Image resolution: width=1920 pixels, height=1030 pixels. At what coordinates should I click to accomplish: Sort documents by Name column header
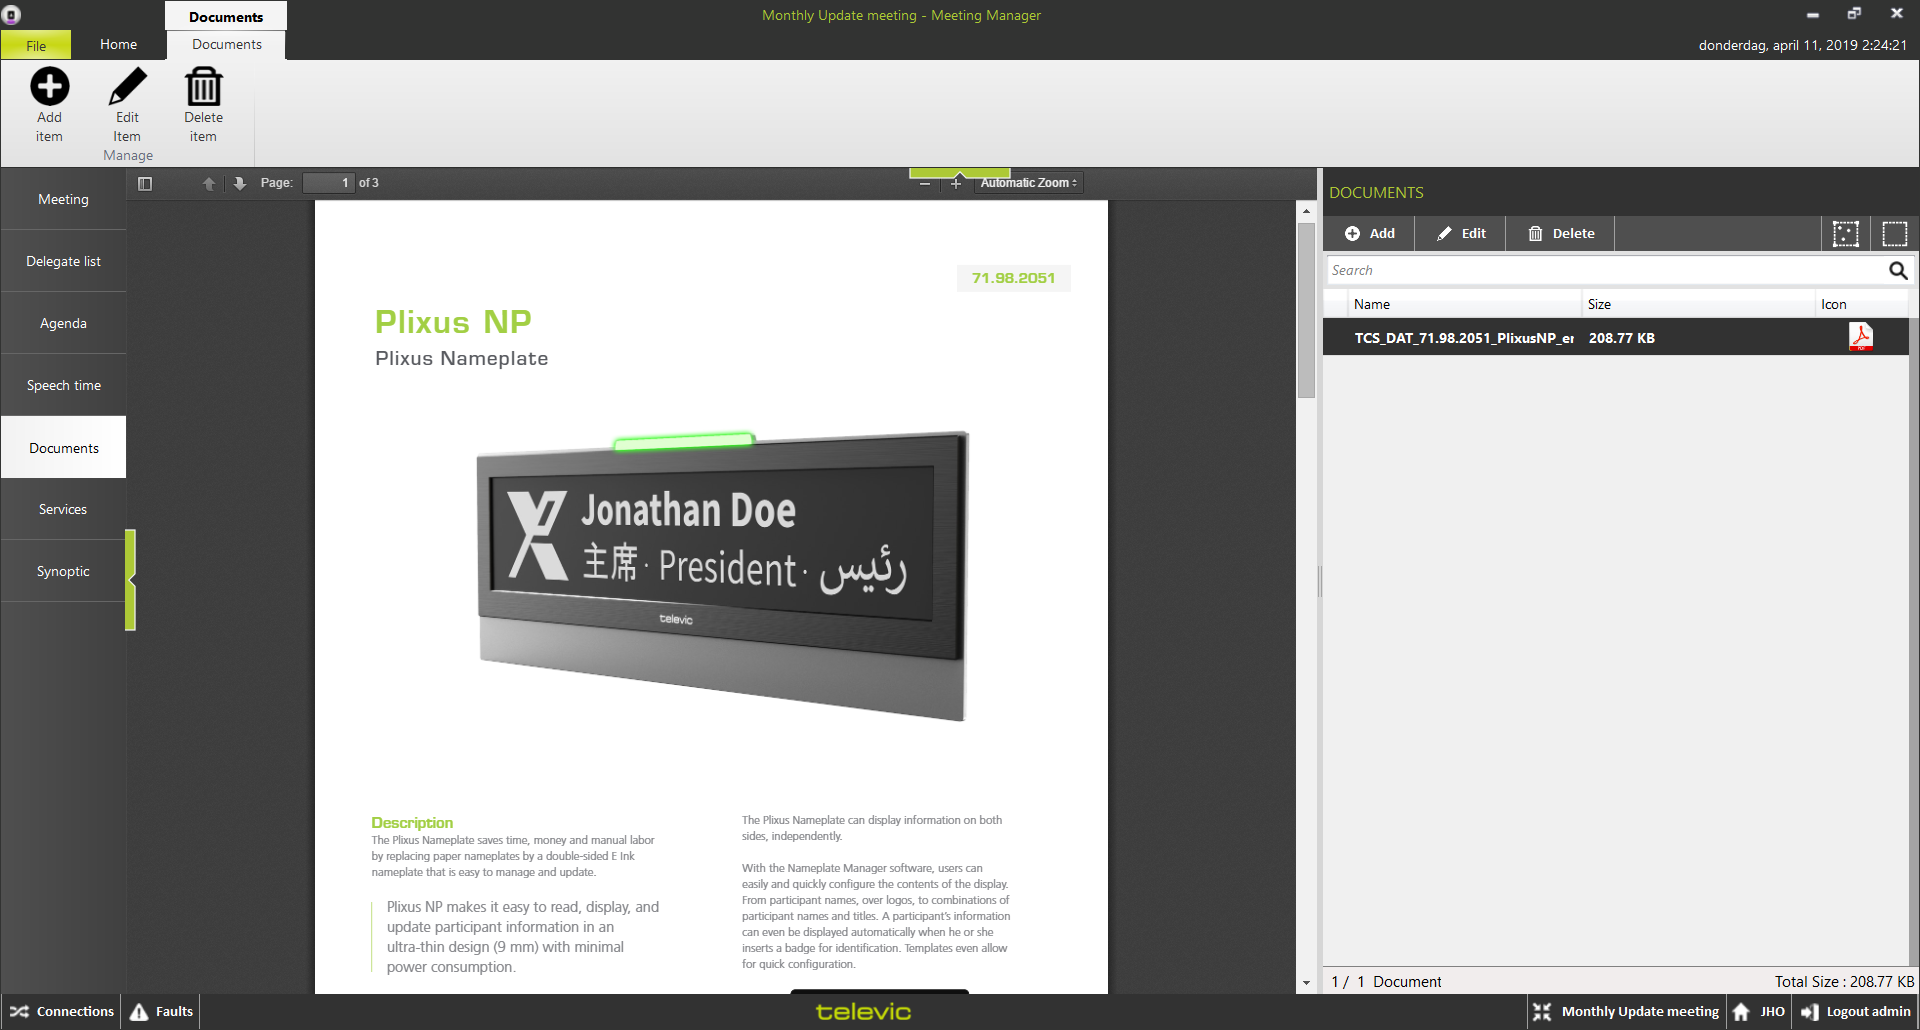(1372, 304)
